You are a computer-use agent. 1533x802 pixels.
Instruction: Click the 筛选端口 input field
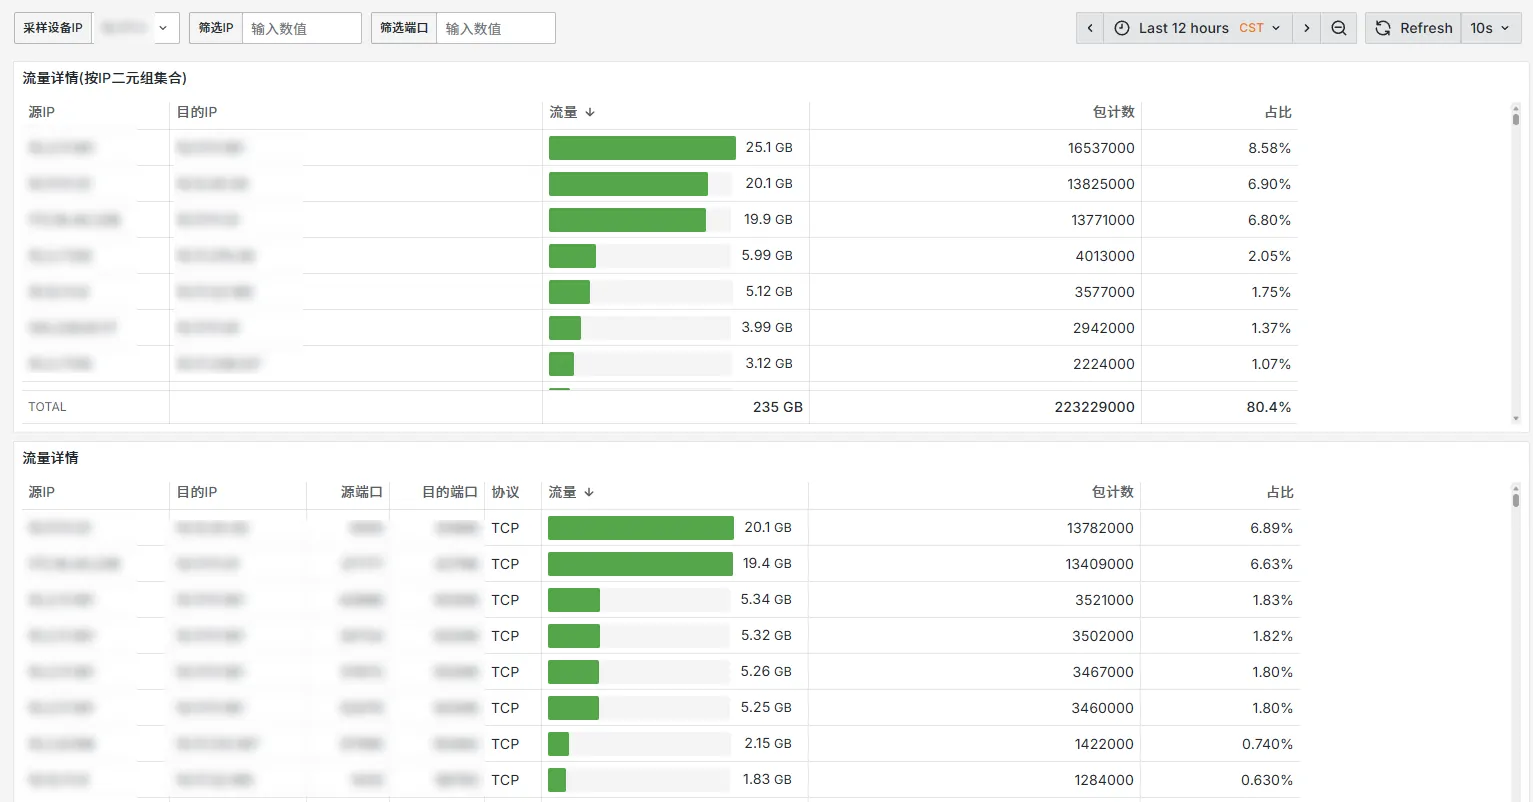pyautogui.click(x=495, y=28)
